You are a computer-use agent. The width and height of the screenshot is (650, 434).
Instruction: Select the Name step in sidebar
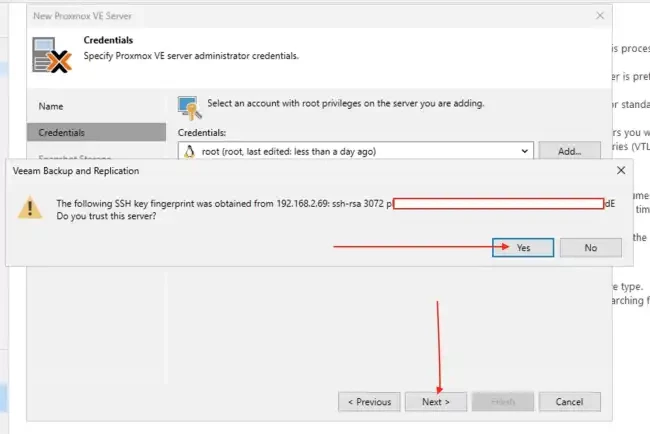(x=51, y=106)
